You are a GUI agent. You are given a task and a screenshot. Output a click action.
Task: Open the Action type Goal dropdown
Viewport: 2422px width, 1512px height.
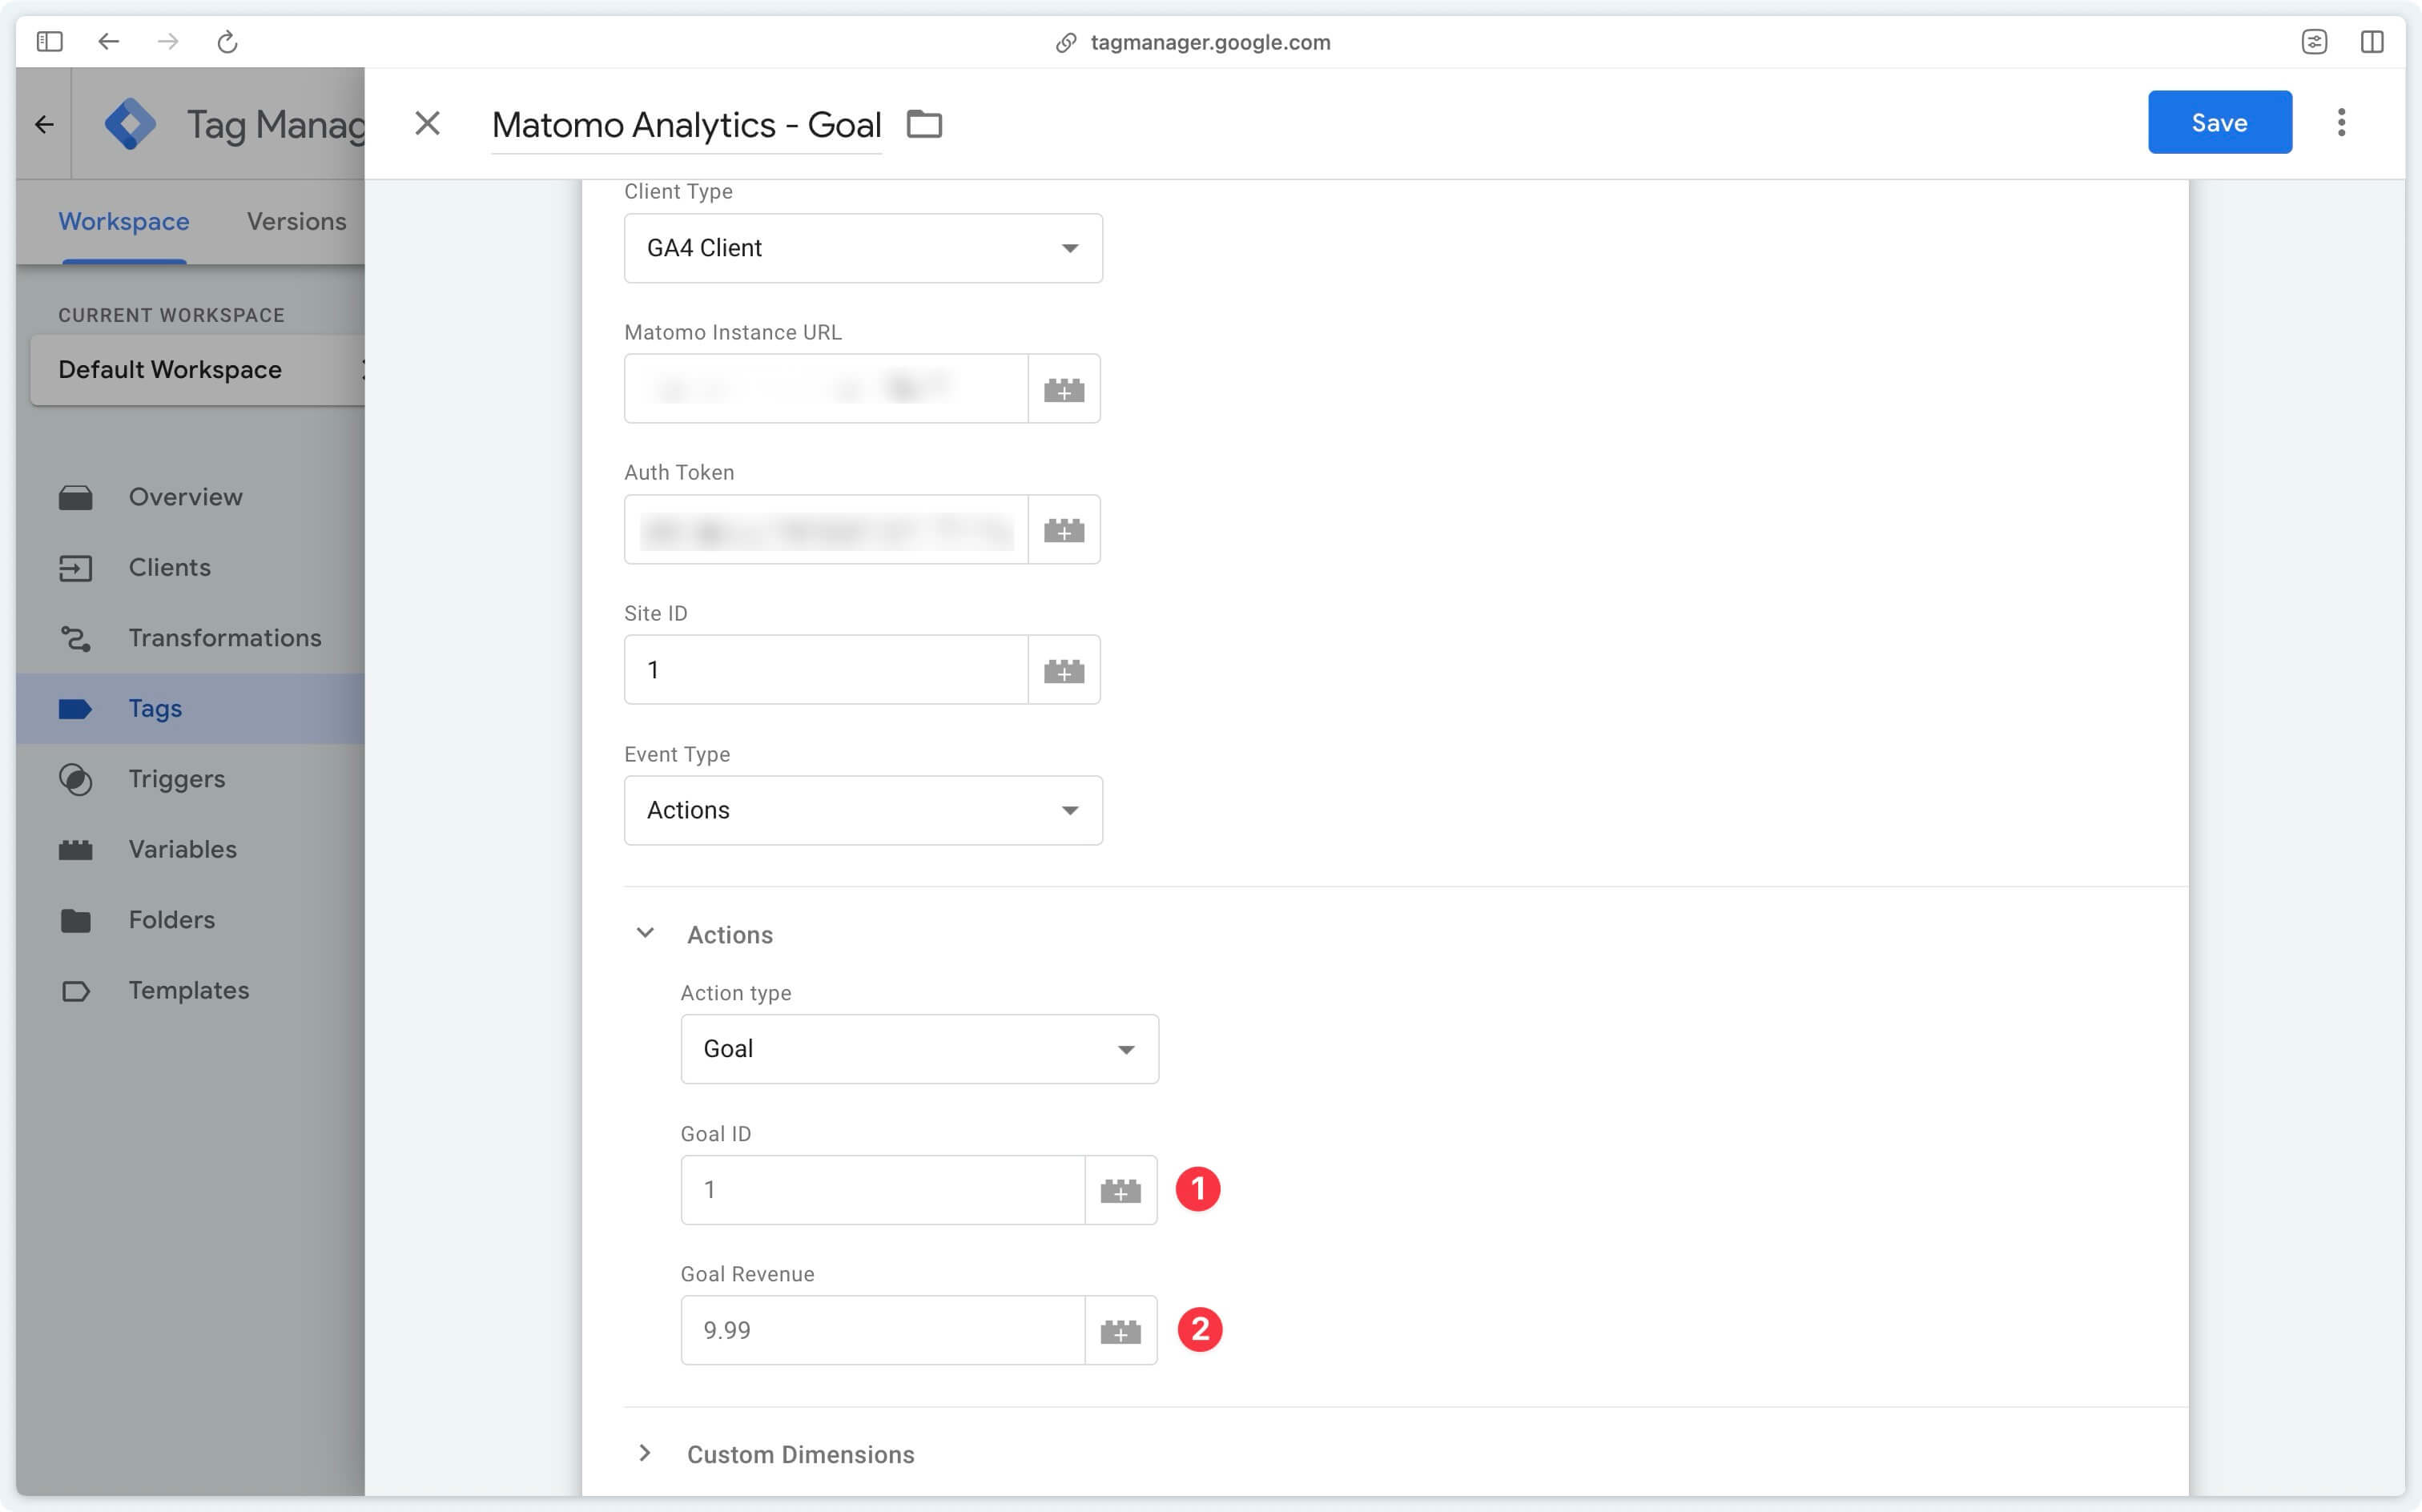pyautogui.click(x=919, y=1049)
